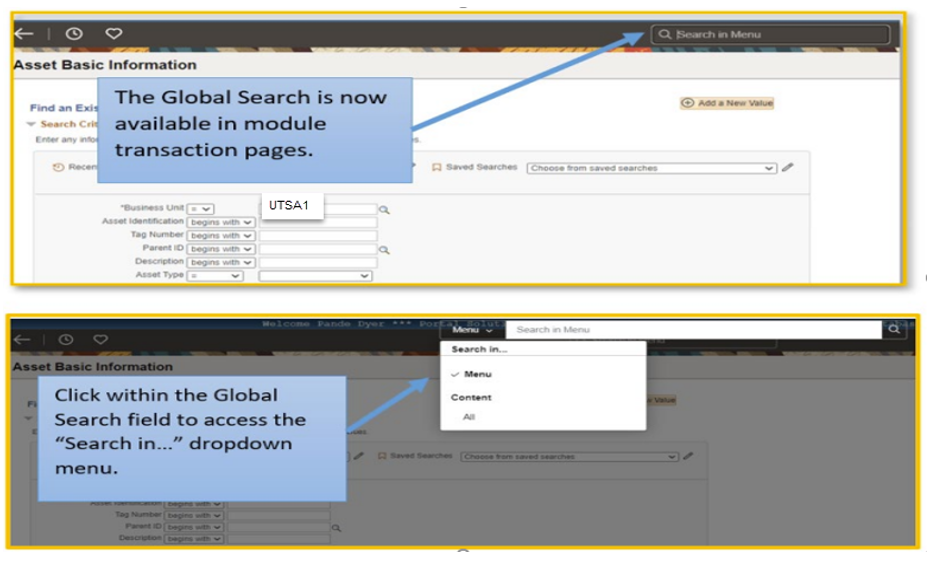This screenshot has height=561, width=932.
Task: Open Recently Visited clock icon in top screenshot
Action: 74,34
